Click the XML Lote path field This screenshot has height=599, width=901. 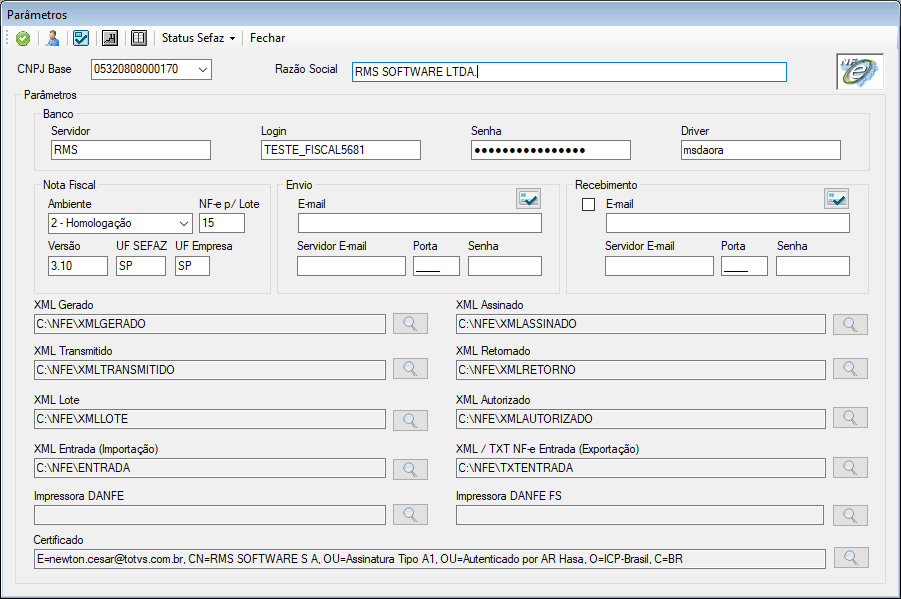210,419
